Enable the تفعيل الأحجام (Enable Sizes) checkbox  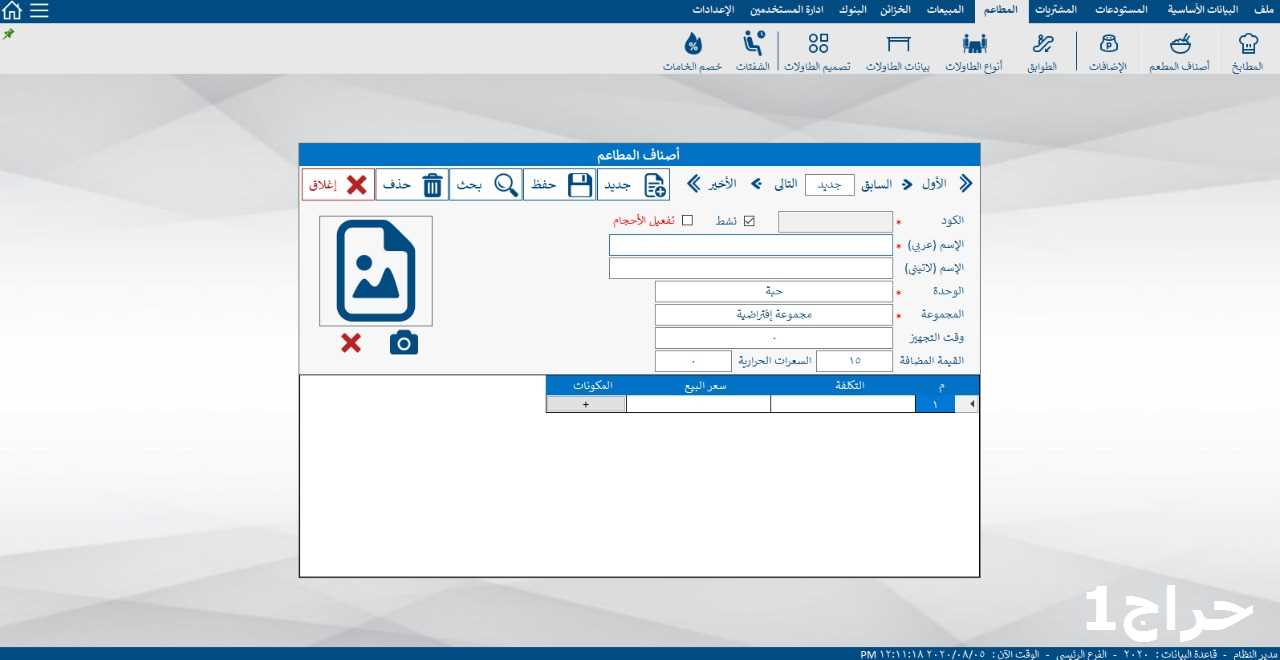[x=687, y=221]
